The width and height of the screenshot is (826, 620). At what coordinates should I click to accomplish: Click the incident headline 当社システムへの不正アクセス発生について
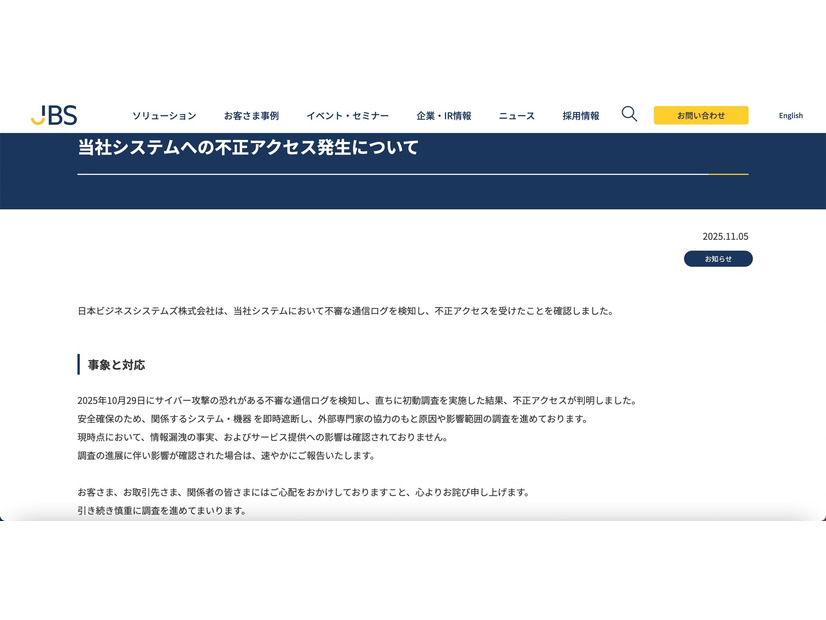coord(247,146)
